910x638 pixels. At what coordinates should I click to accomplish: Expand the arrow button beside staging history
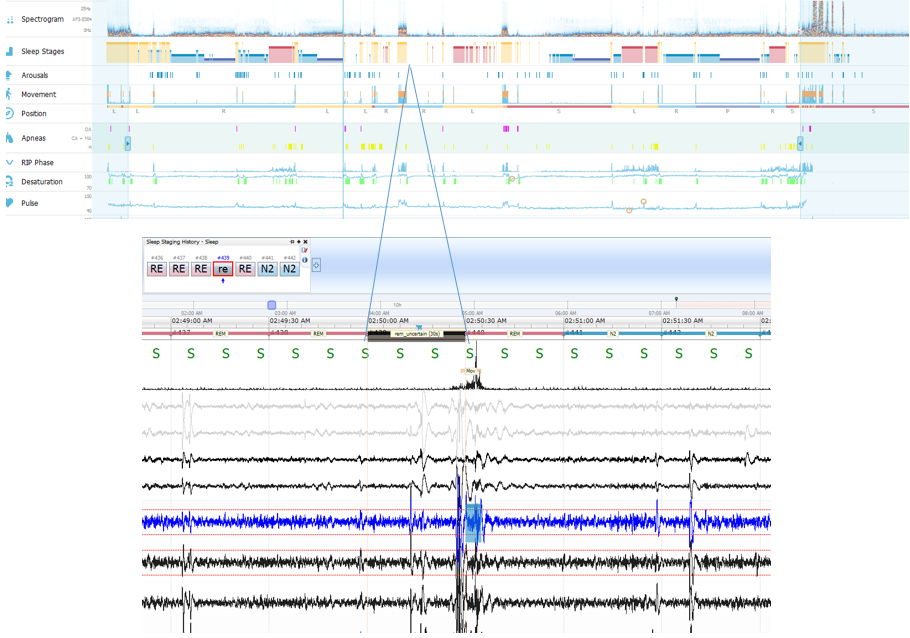tap(316, 266)
